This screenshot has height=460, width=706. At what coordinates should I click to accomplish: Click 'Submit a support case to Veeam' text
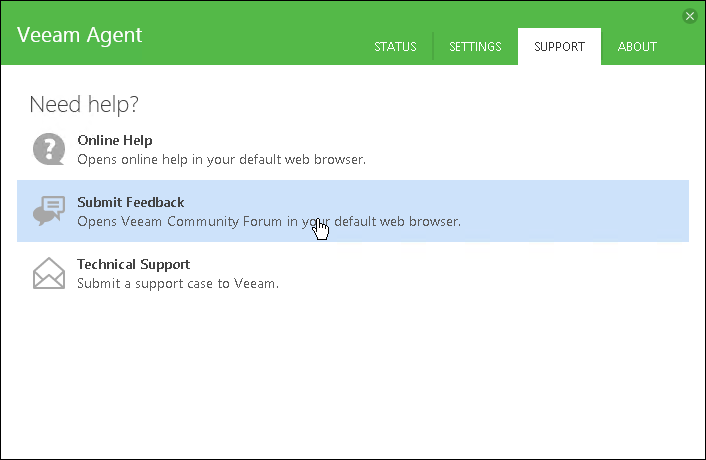click(178, 283)
